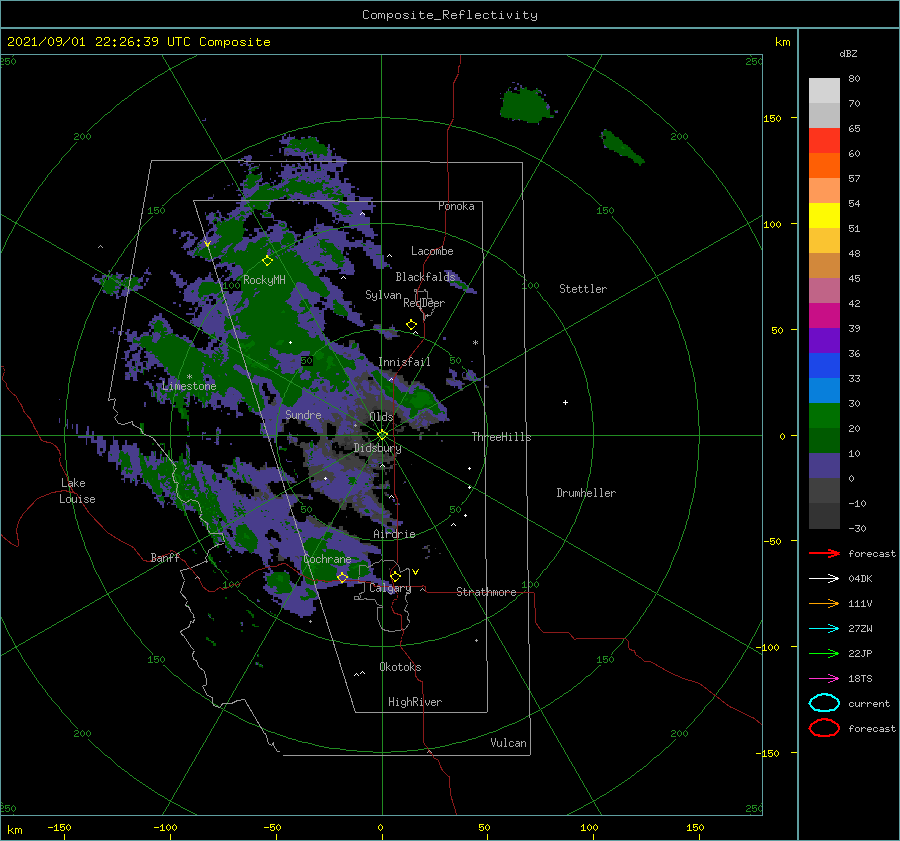Pick the light gray 80 dBZ swatch

(824, 90)
